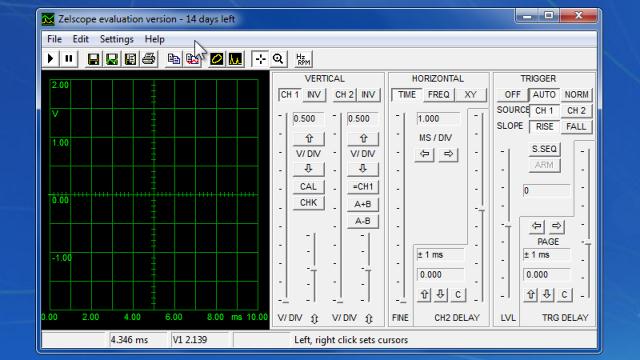Click the CH 1 vertical position slider handle
The width and height of the screenshot is (640, 360).
pyautogui.click(x=314, y=270)
